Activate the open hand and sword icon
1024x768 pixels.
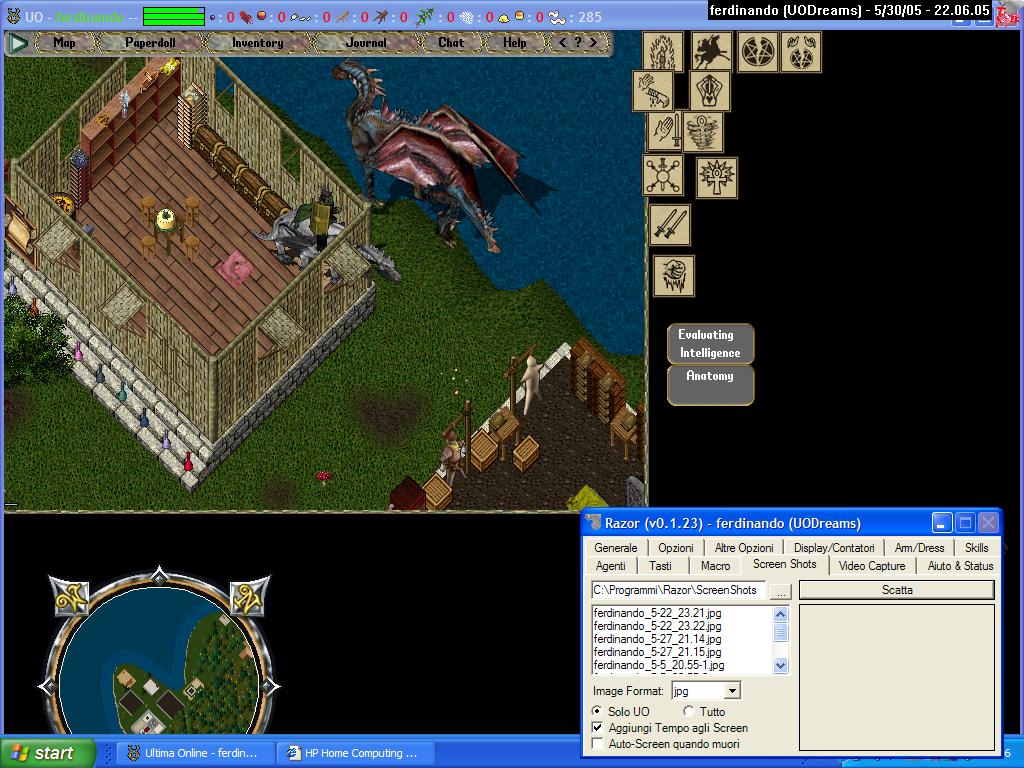[665, 131]
